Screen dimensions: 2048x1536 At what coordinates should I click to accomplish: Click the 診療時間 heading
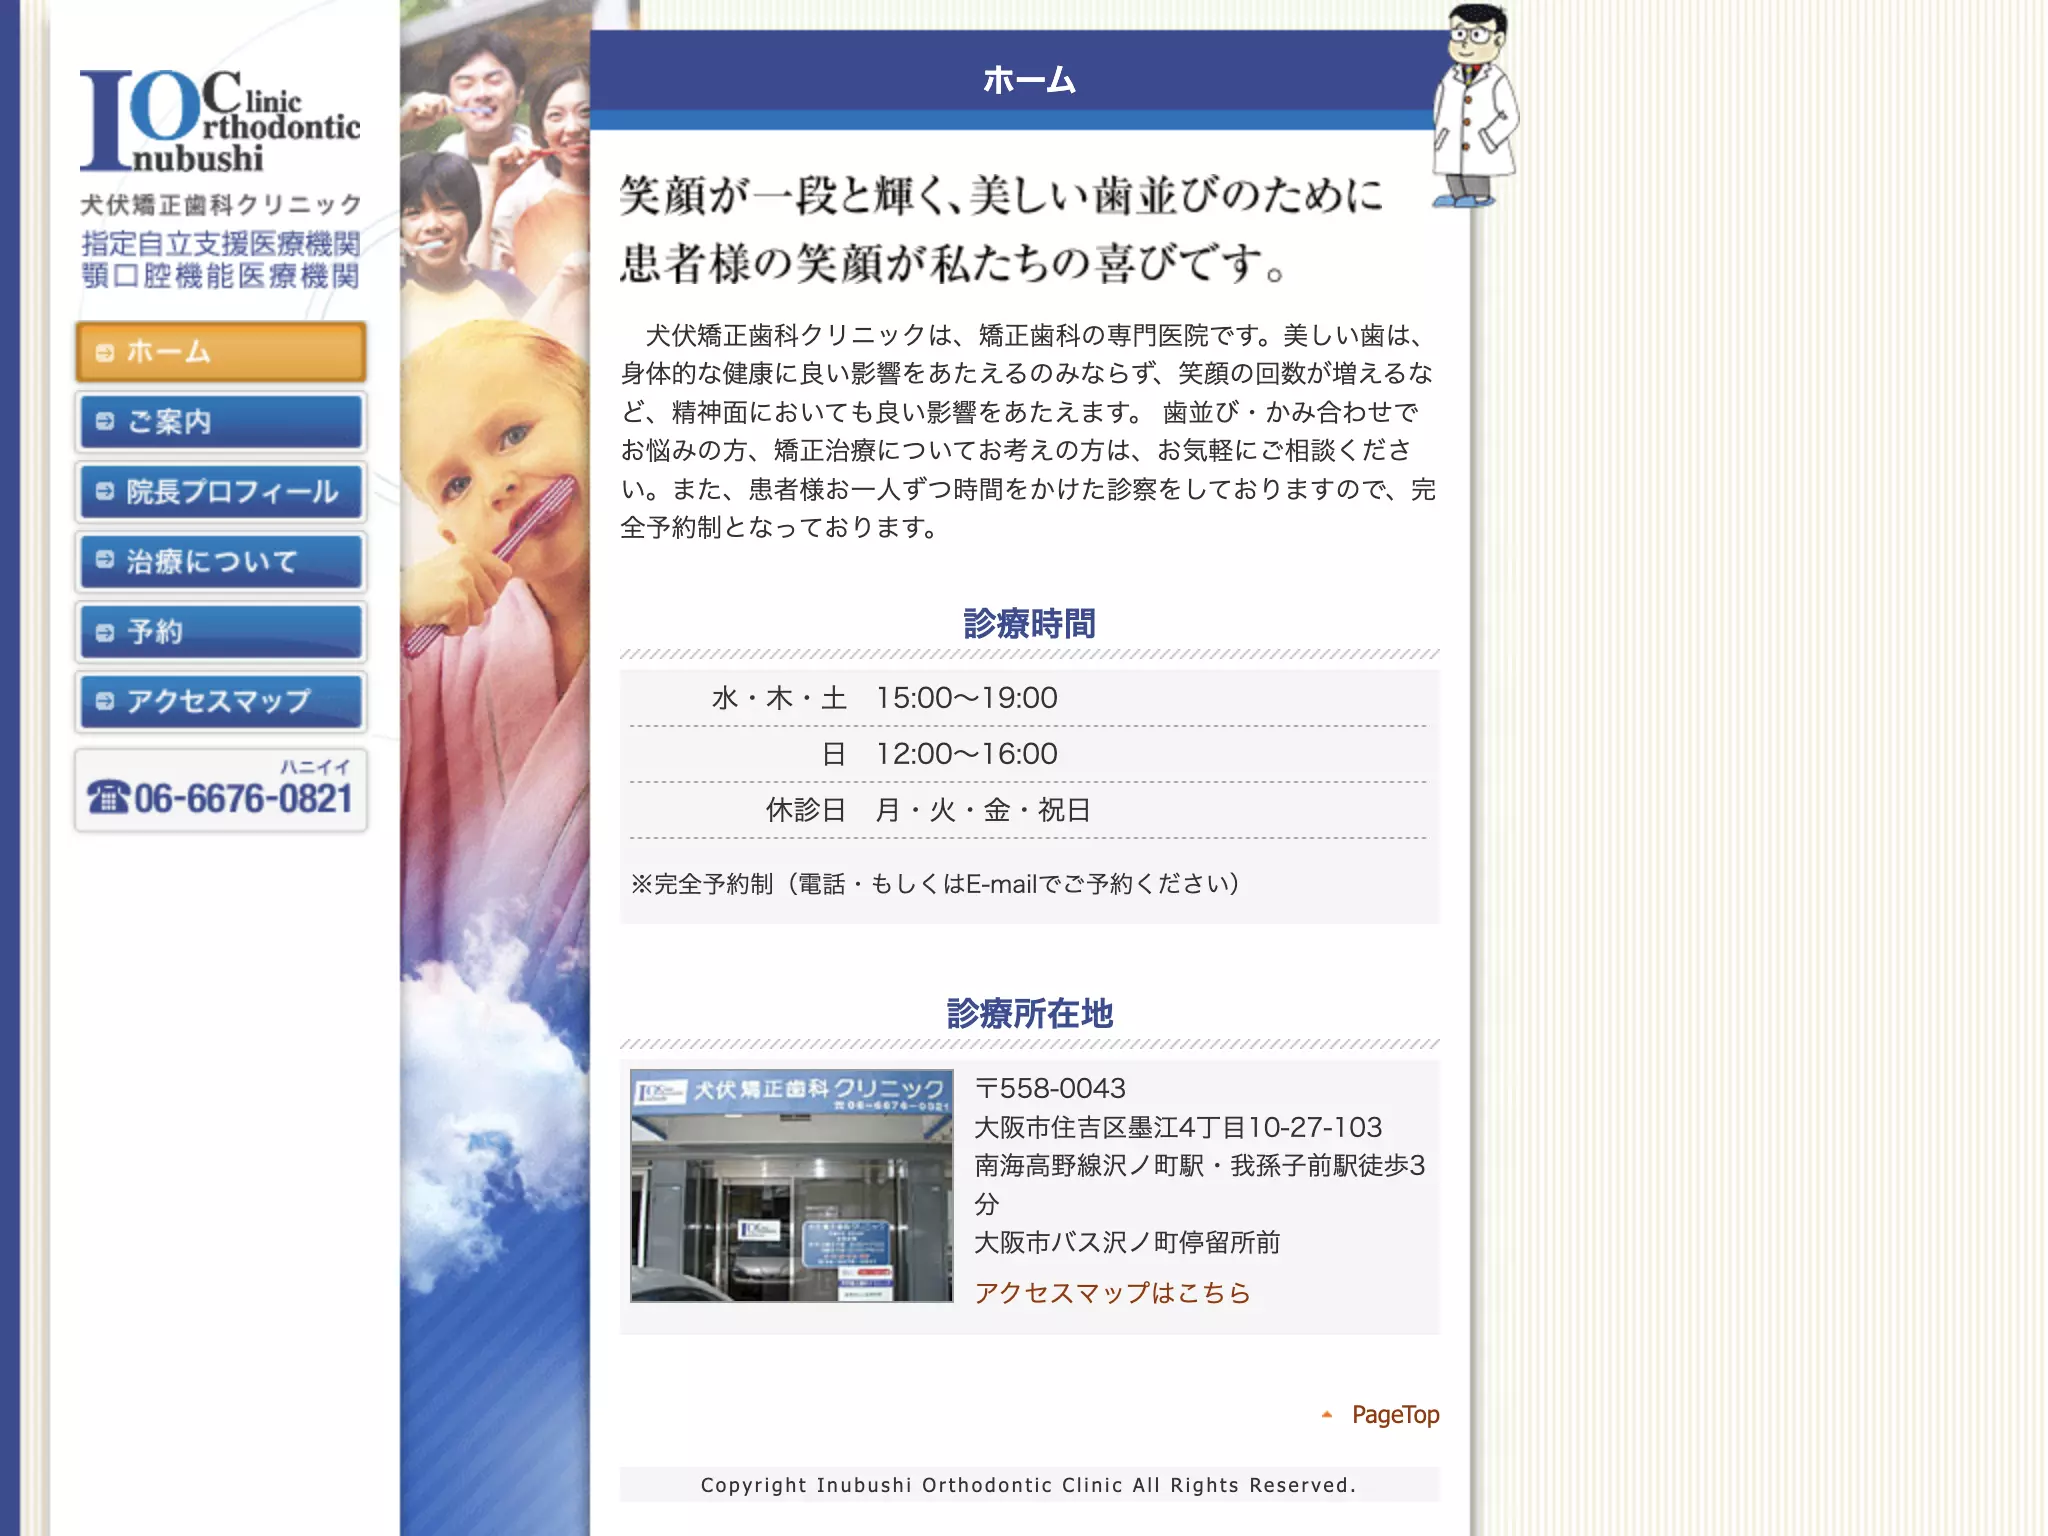[1029, 623]
